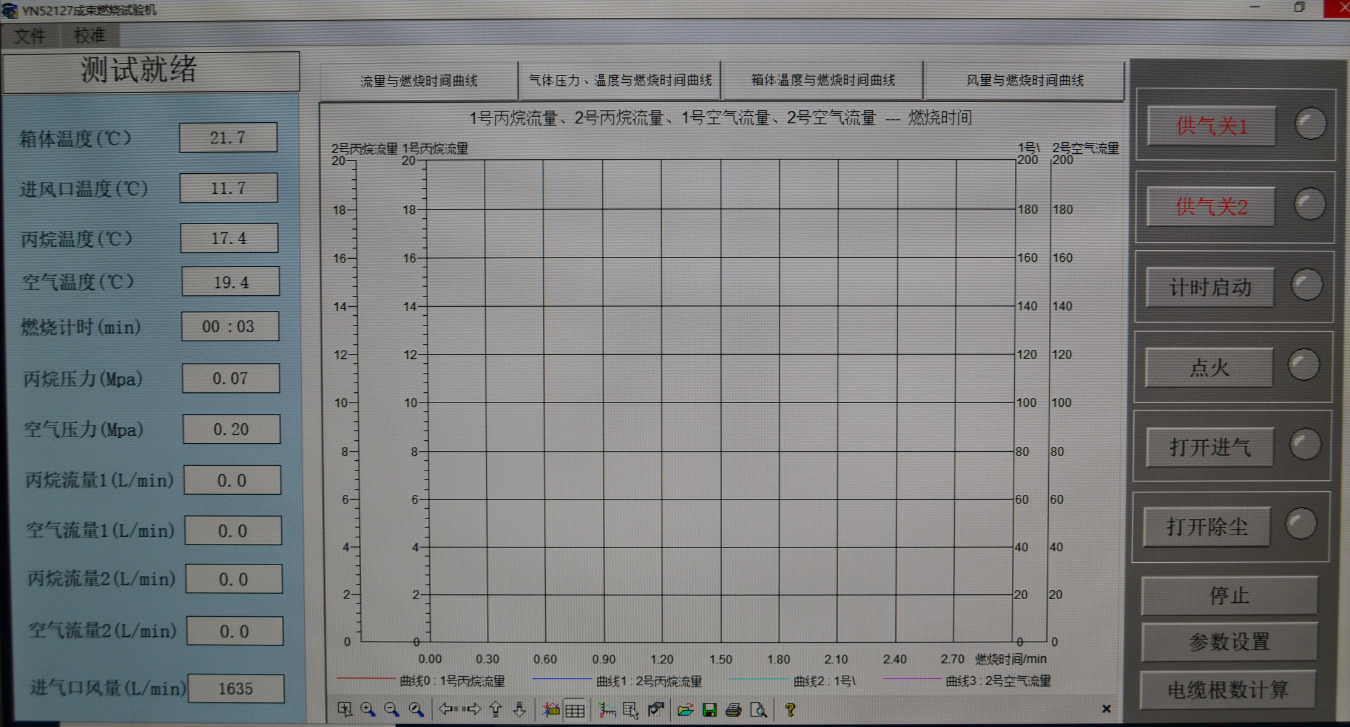Toggle the chart grid lines icon

(x=574, y=709)
